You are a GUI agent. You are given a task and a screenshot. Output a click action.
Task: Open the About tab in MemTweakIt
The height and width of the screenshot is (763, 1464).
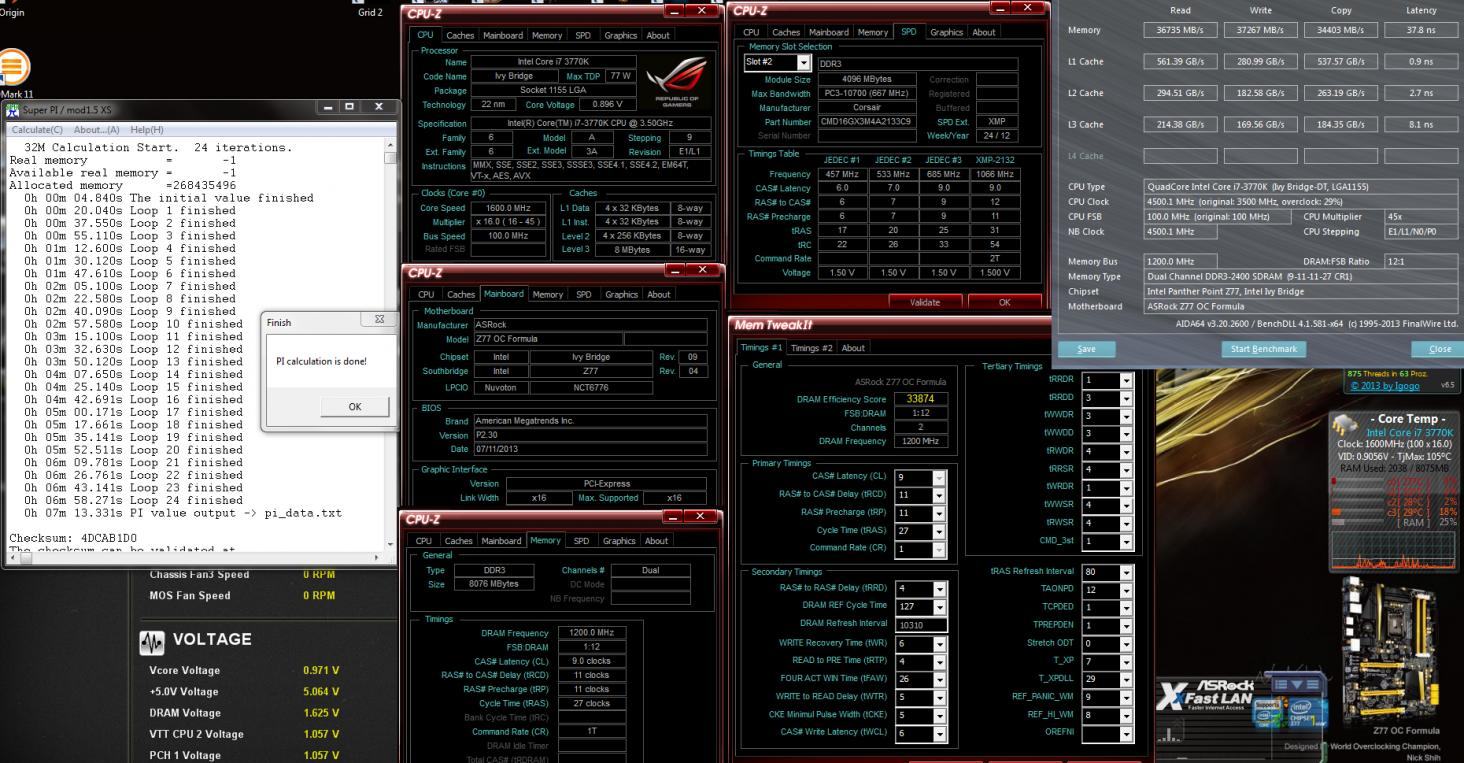(853, 348)
